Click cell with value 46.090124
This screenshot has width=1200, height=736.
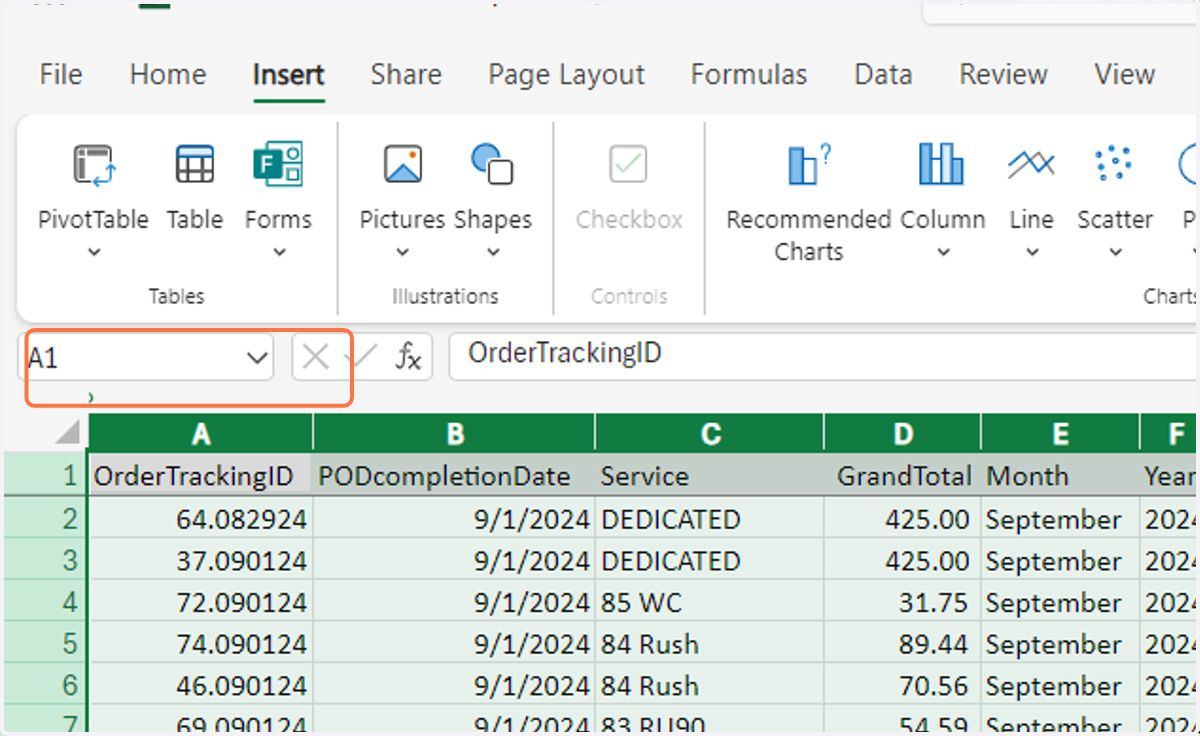(201, 687)
